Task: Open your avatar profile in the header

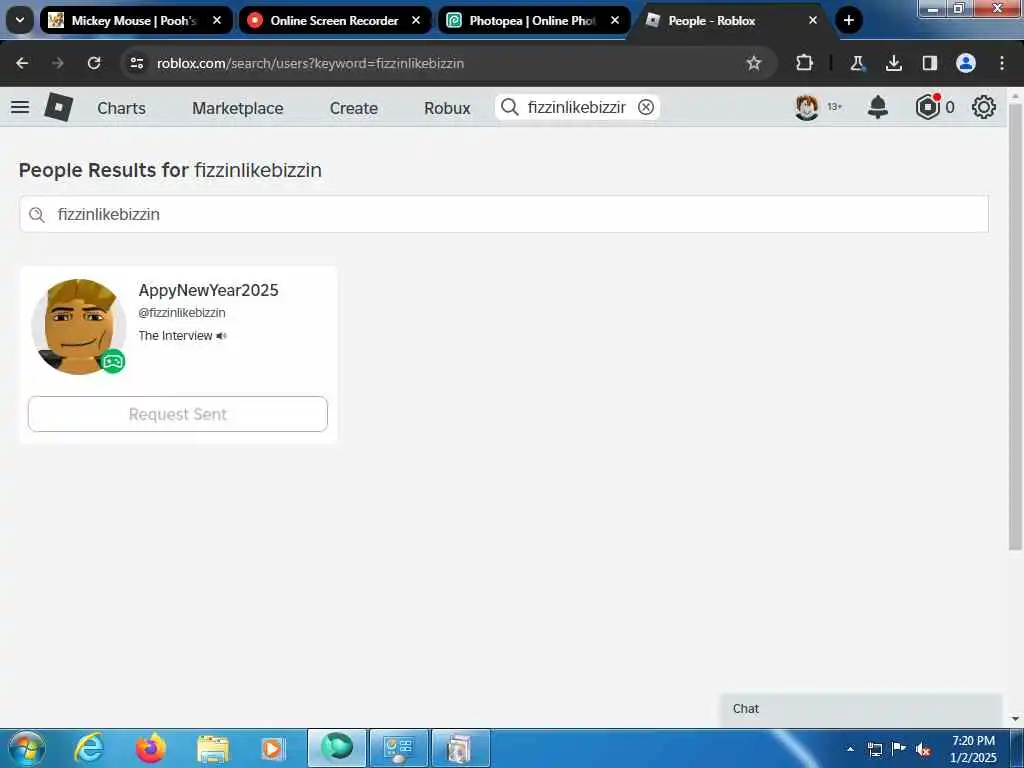Action: coord(807,107)
